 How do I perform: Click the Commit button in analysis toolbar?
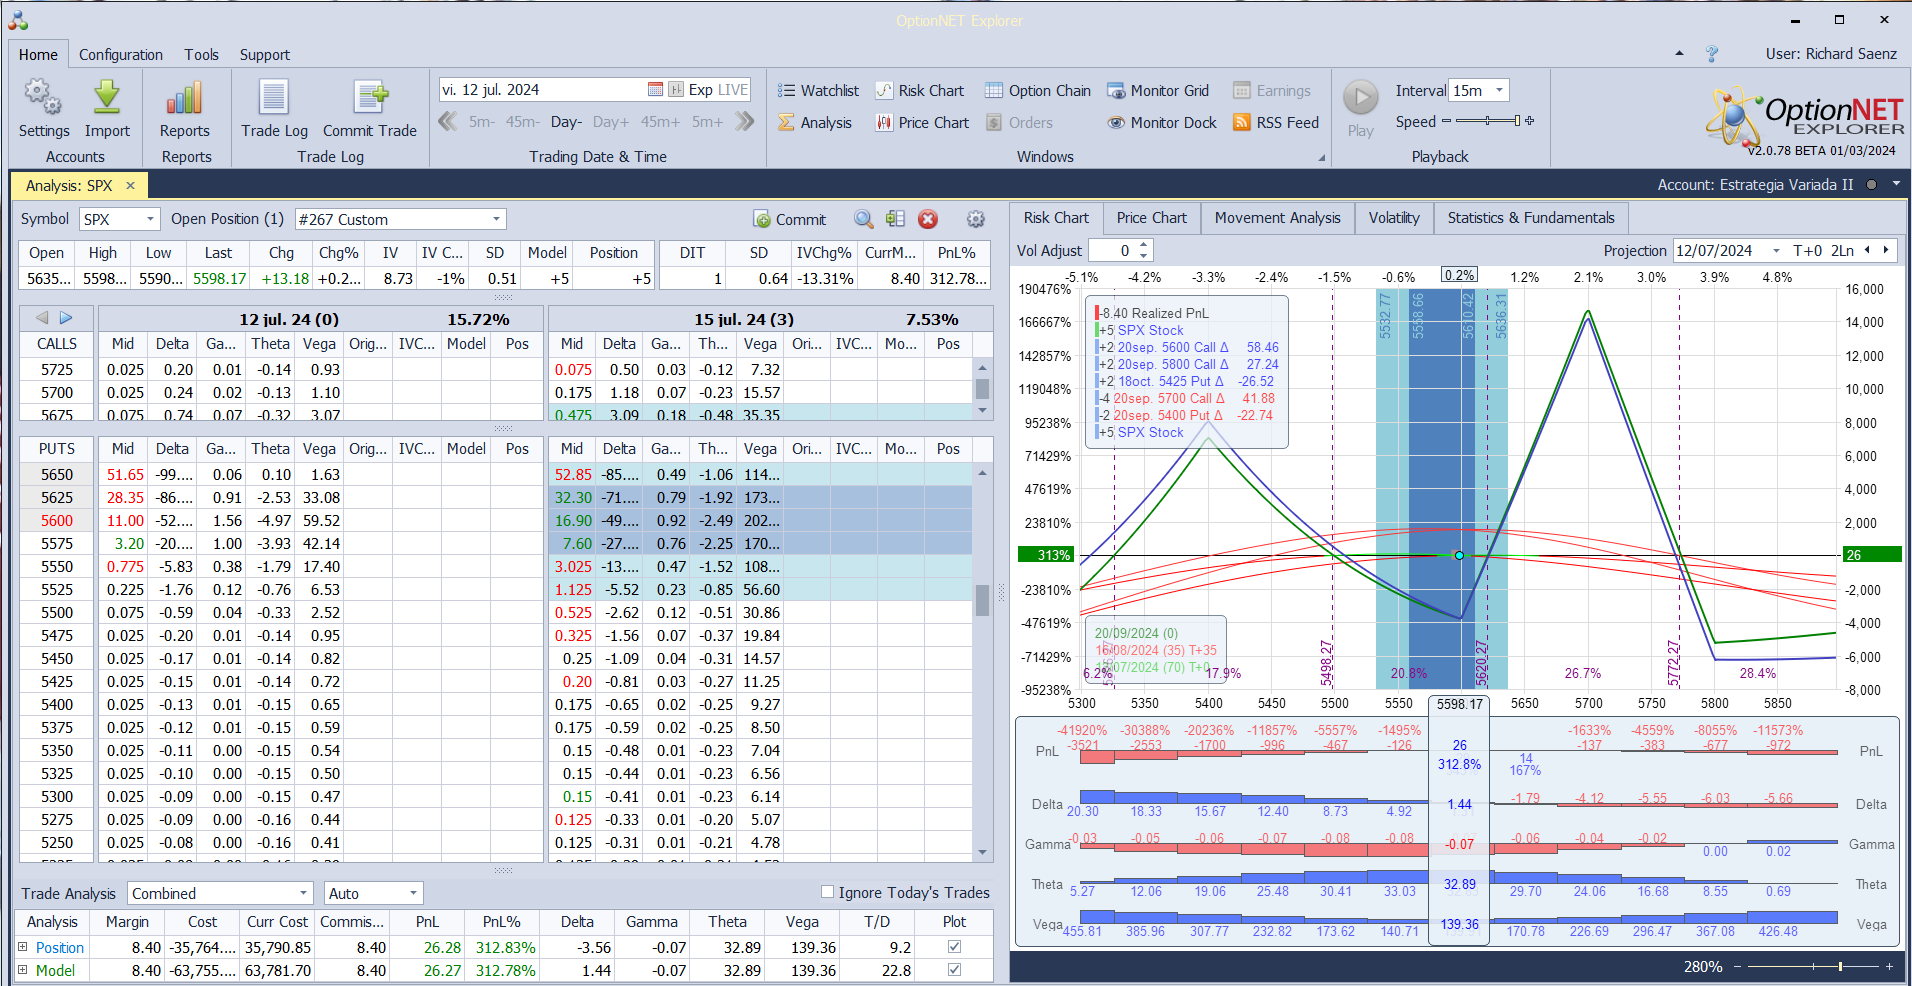click(x=790, y=219)
